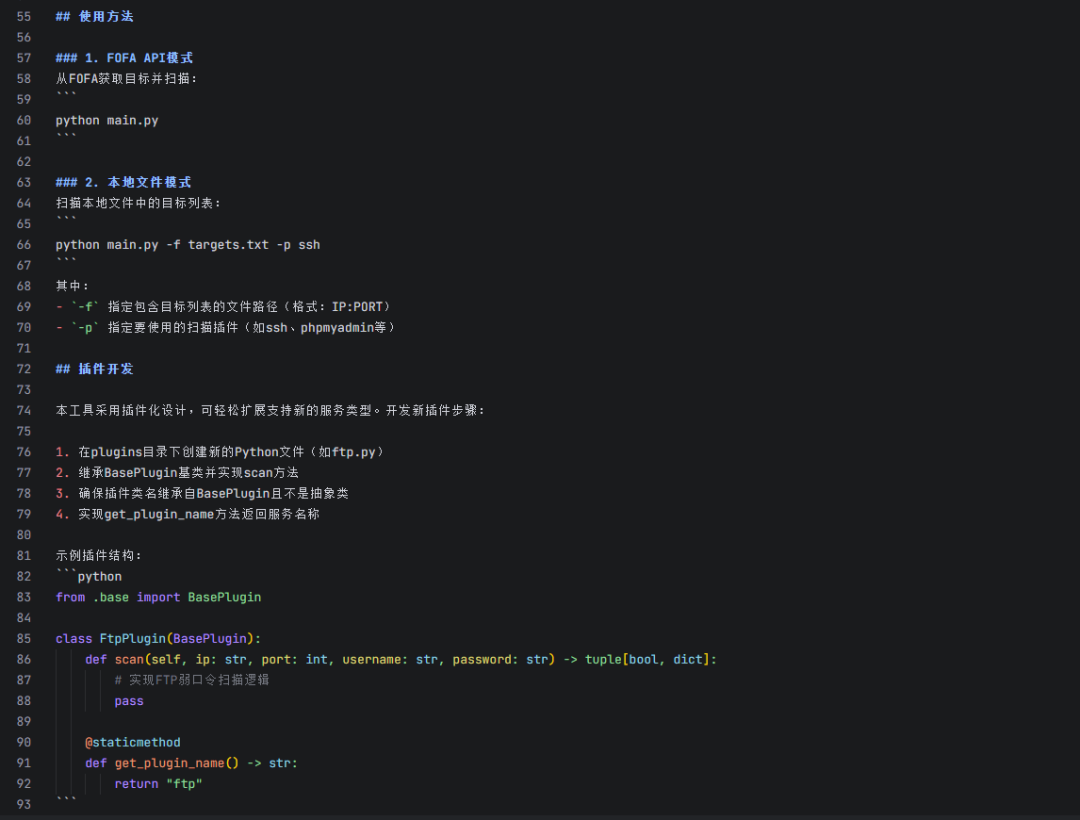Click 'from .base import BasePlugin' line
The image size is (1080, 820).
pos(158,598)
